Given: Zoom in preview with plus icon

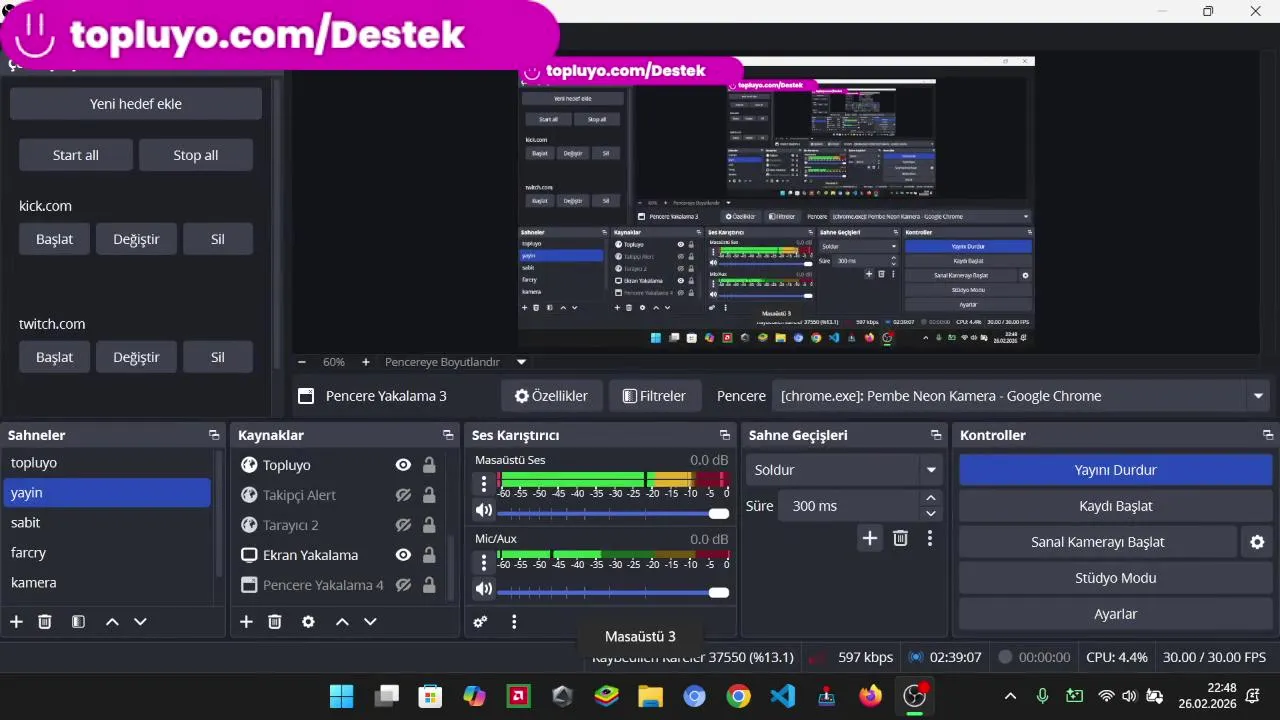Looking at the screenshot, I should (366, 362).
